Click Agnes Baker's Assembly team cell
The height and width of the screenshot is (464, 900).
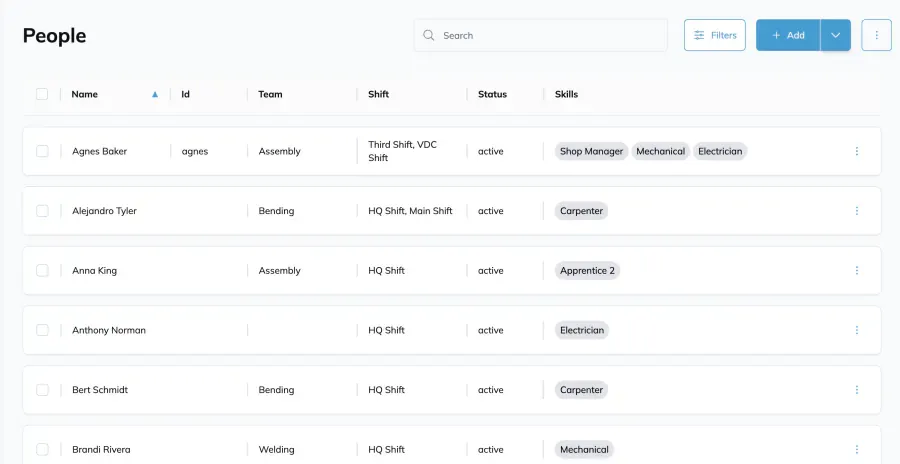(280, 152)
